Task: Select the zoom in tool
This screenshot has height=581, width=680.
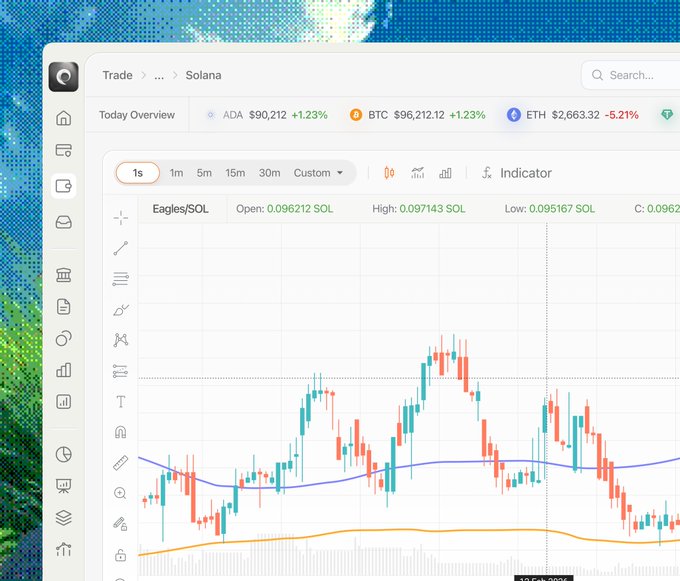Action: tap(120, 493)
